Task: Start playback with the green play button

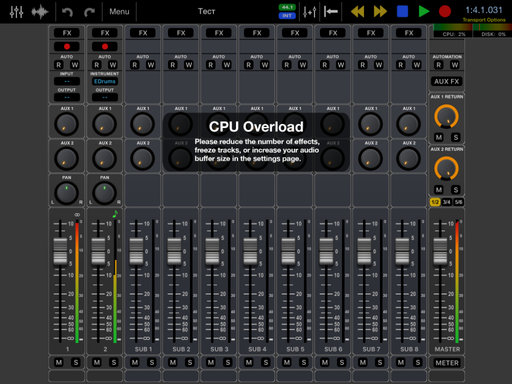Action: [424, 11]
